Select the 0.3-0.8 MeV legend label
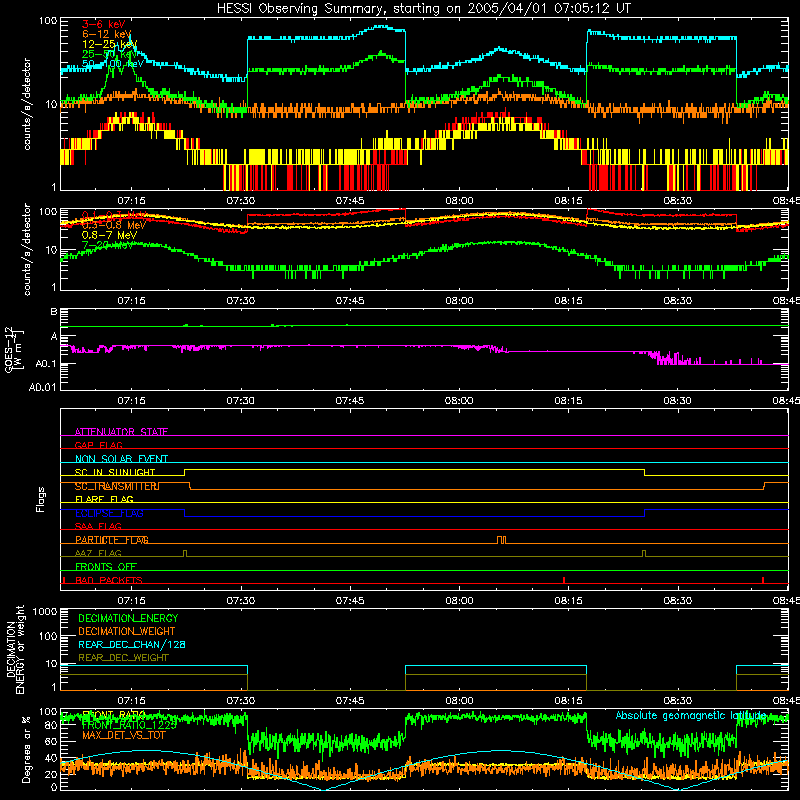 114,225
